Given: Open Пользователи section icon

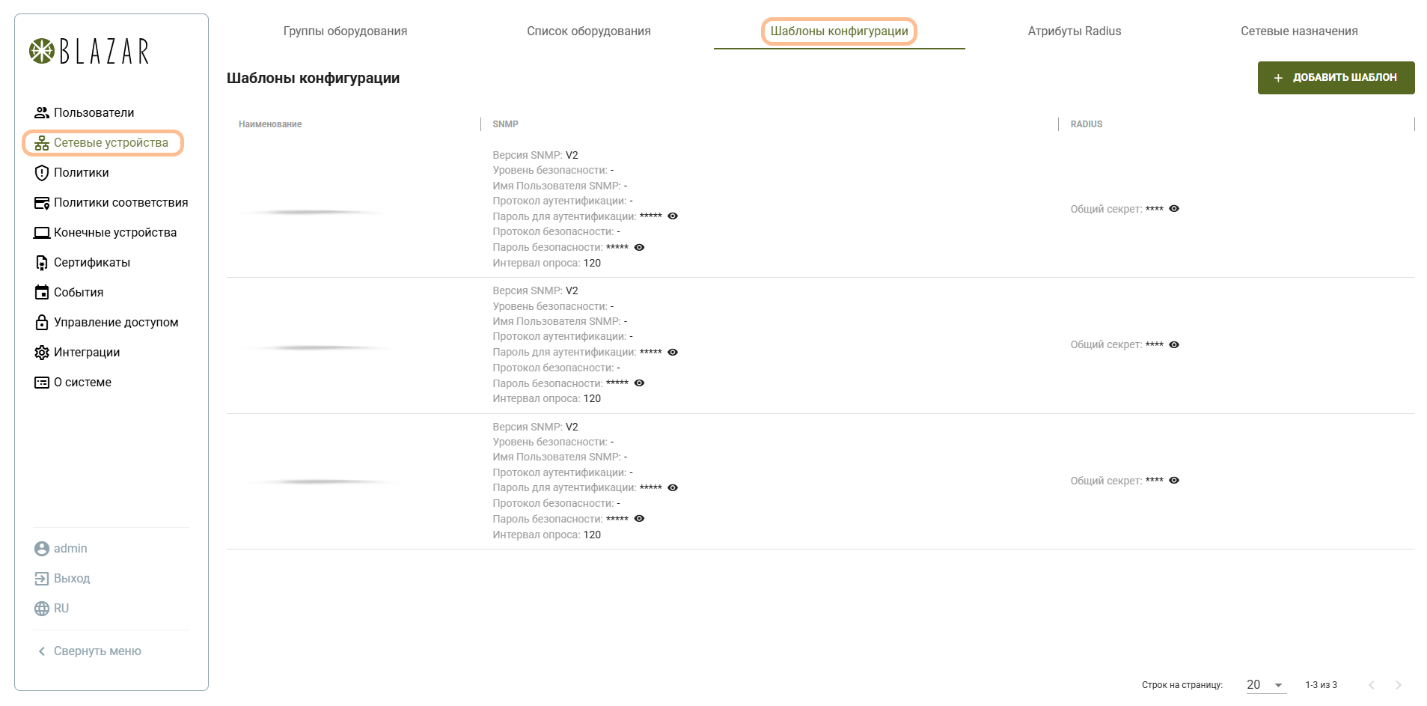Looking at the screenshot, I should [42, 113].
